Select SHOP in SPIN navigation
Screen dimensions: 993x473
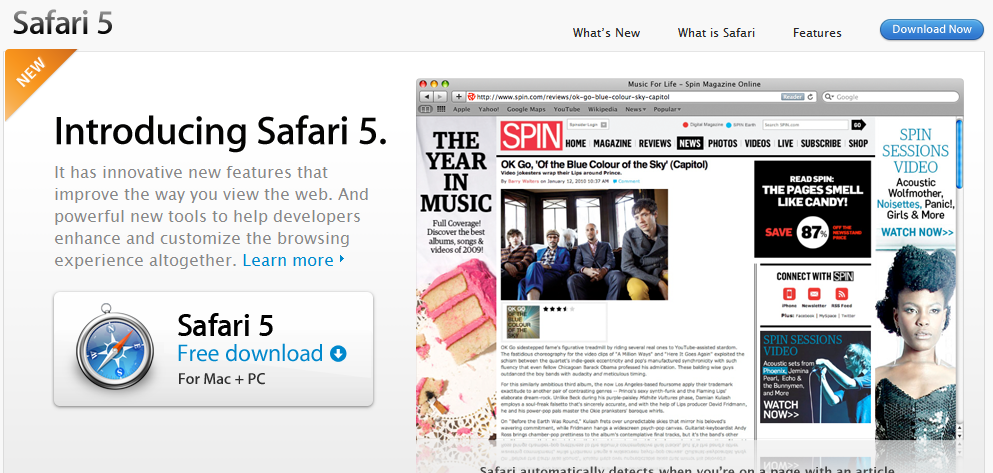click(x=858, y=144)
